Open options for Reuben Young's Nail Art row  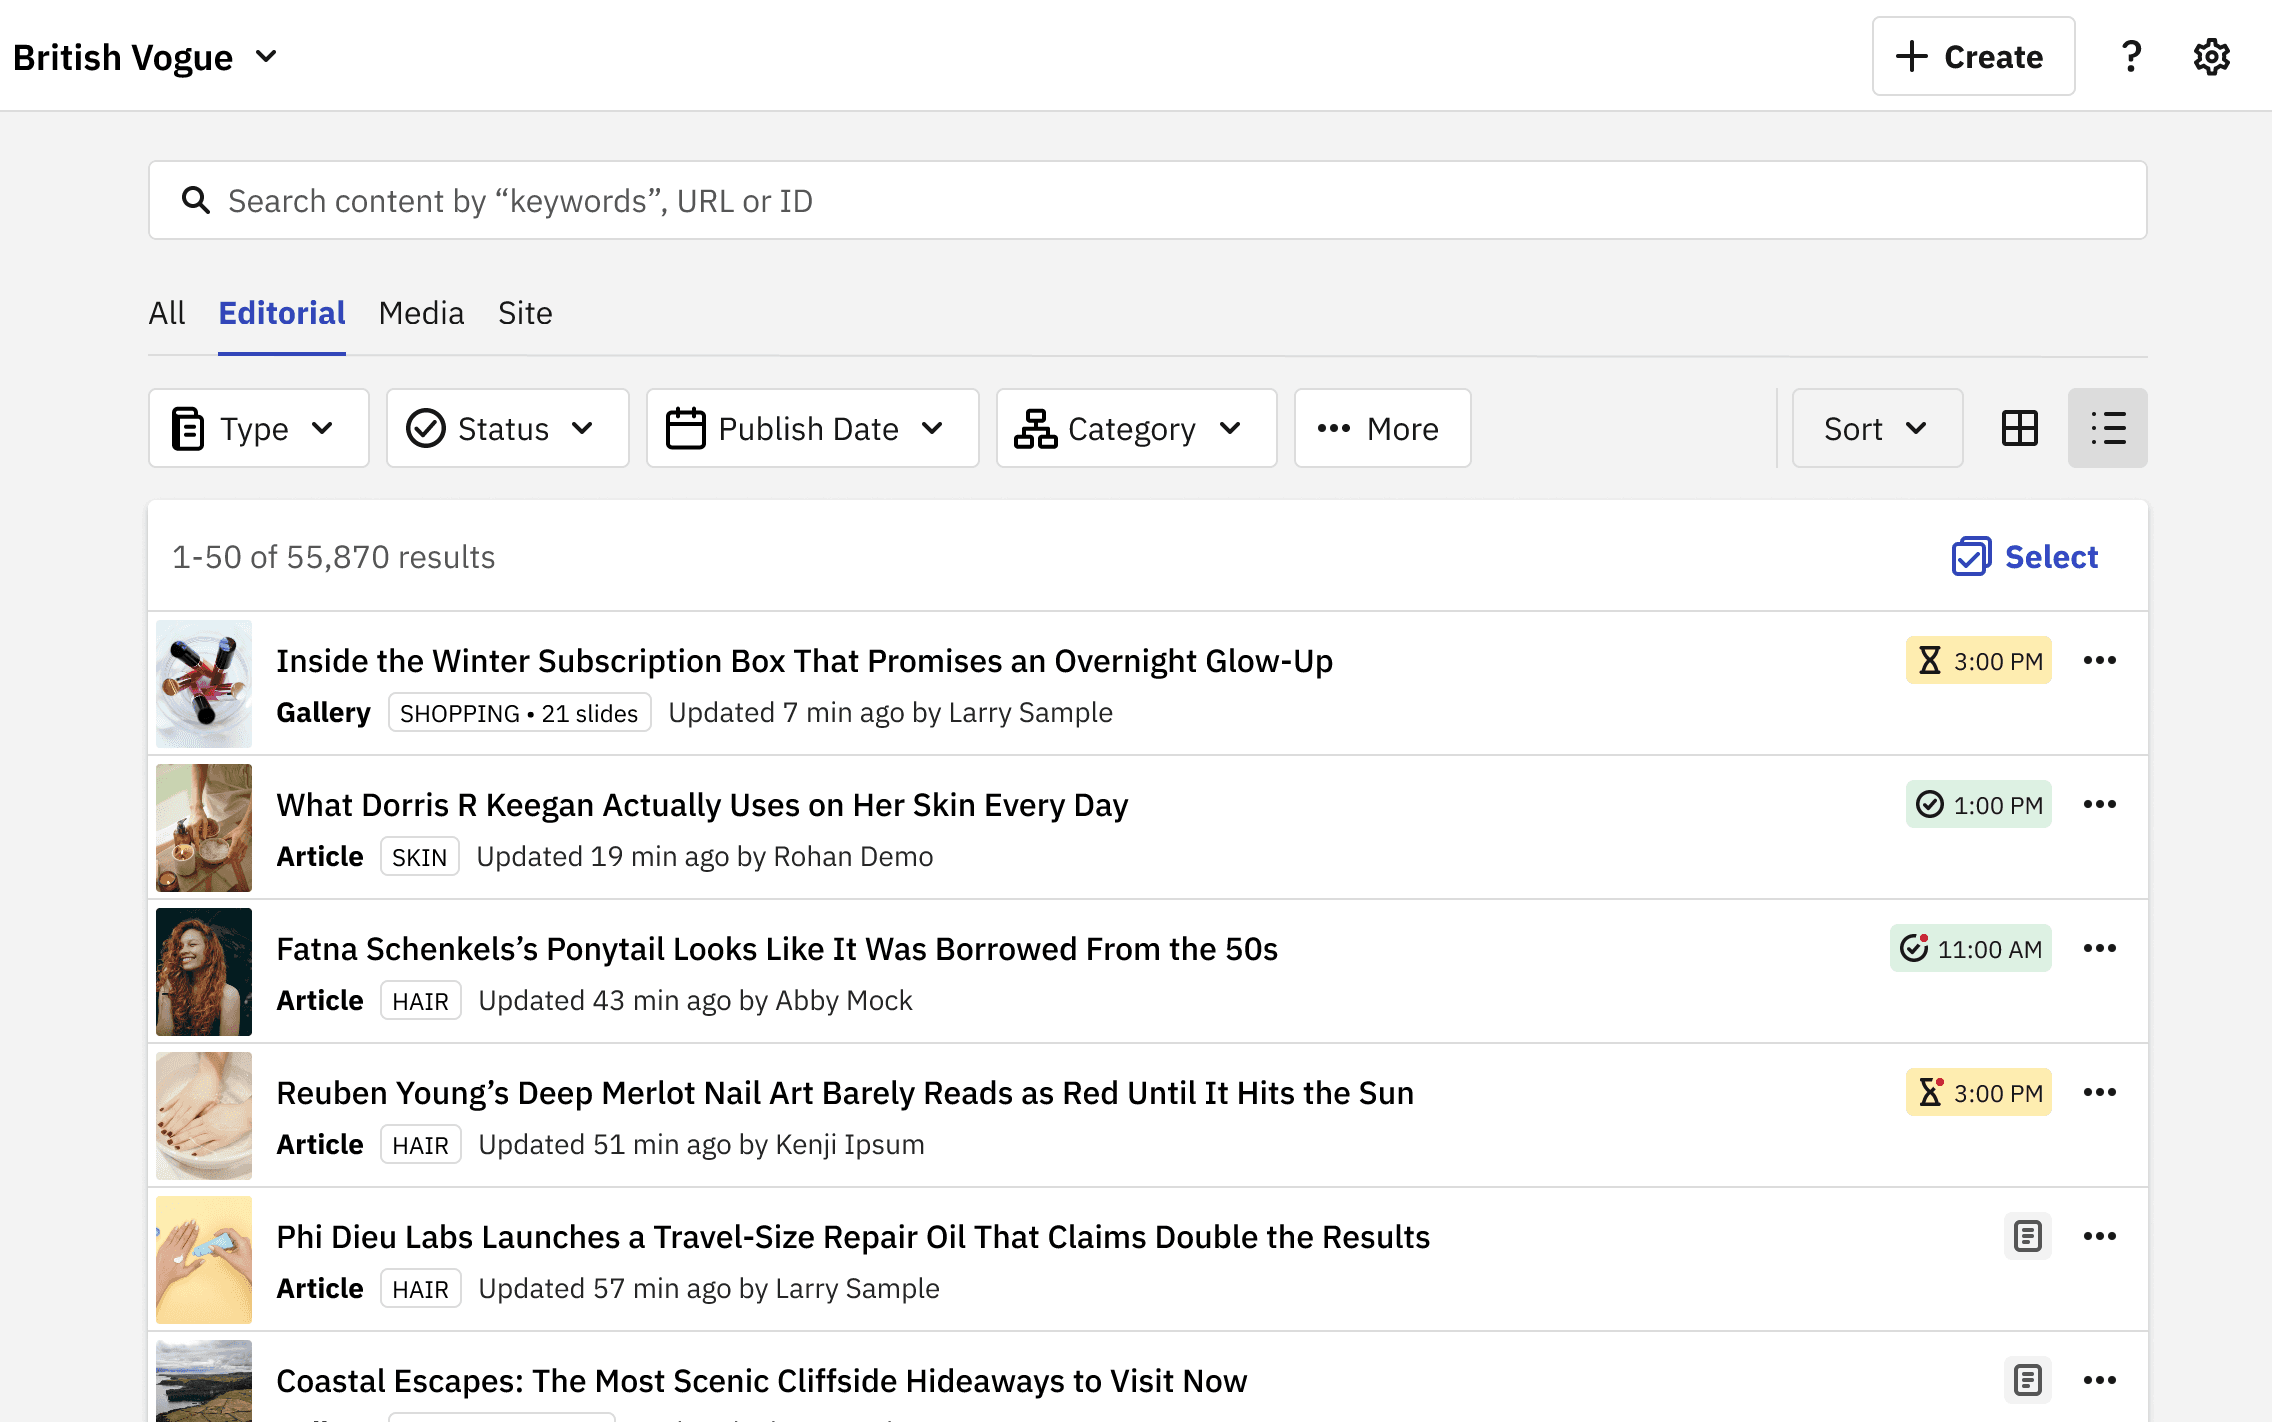click(2099, 1092)
